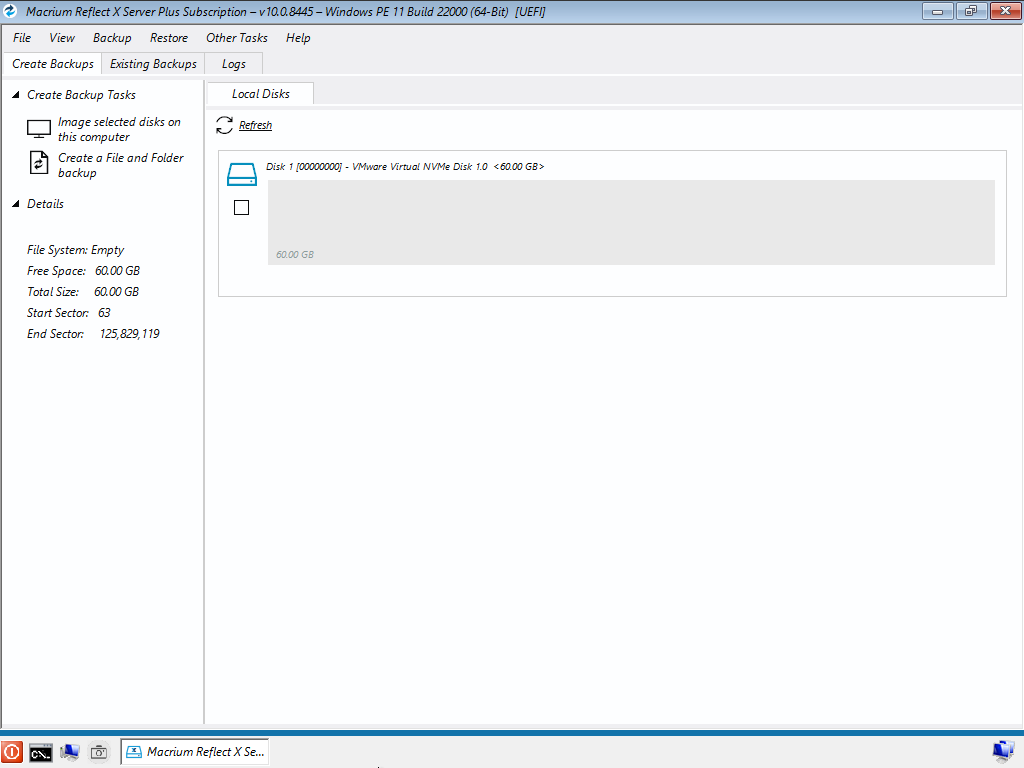Open the Other Tasks menu
This screenshot has height=768, width=1024.
(237, 38)
